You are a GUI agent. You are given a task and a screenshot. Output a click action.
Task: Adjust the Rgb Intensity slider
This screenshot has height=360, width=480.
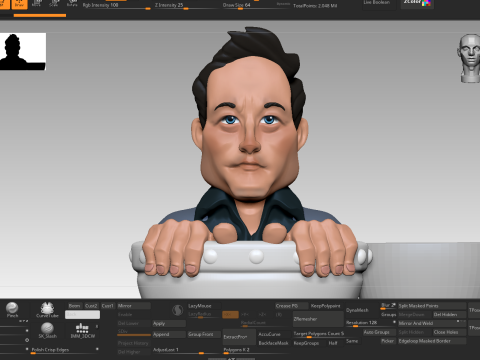click(117, 6)
